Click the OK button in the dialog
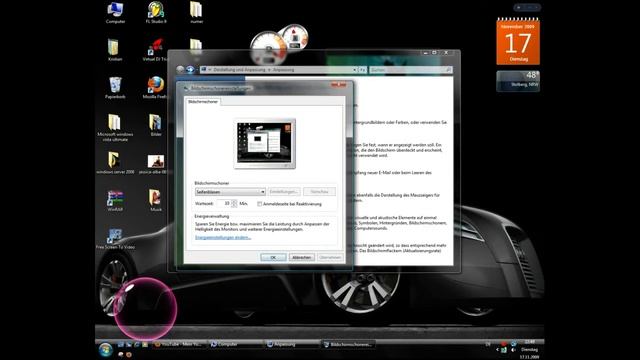Screen dimensions: 640x360 [273, 258]
